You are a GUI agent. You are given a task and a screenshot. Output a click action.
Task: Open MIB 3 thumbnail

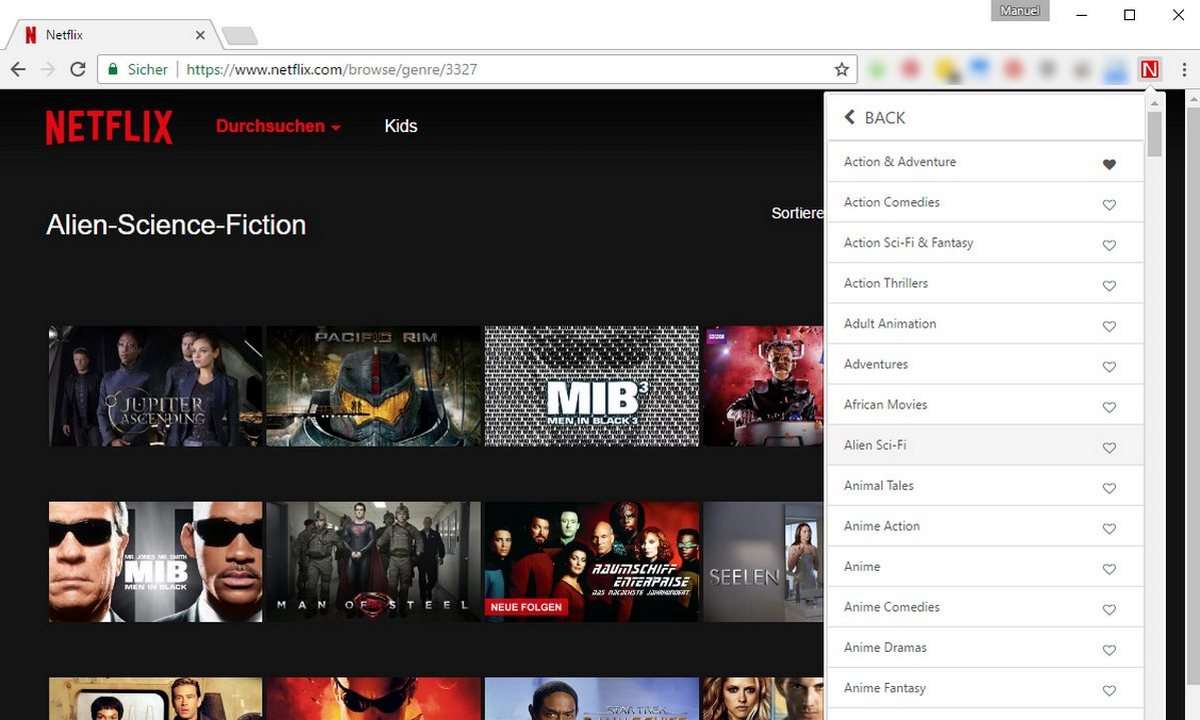pos(592,386)
